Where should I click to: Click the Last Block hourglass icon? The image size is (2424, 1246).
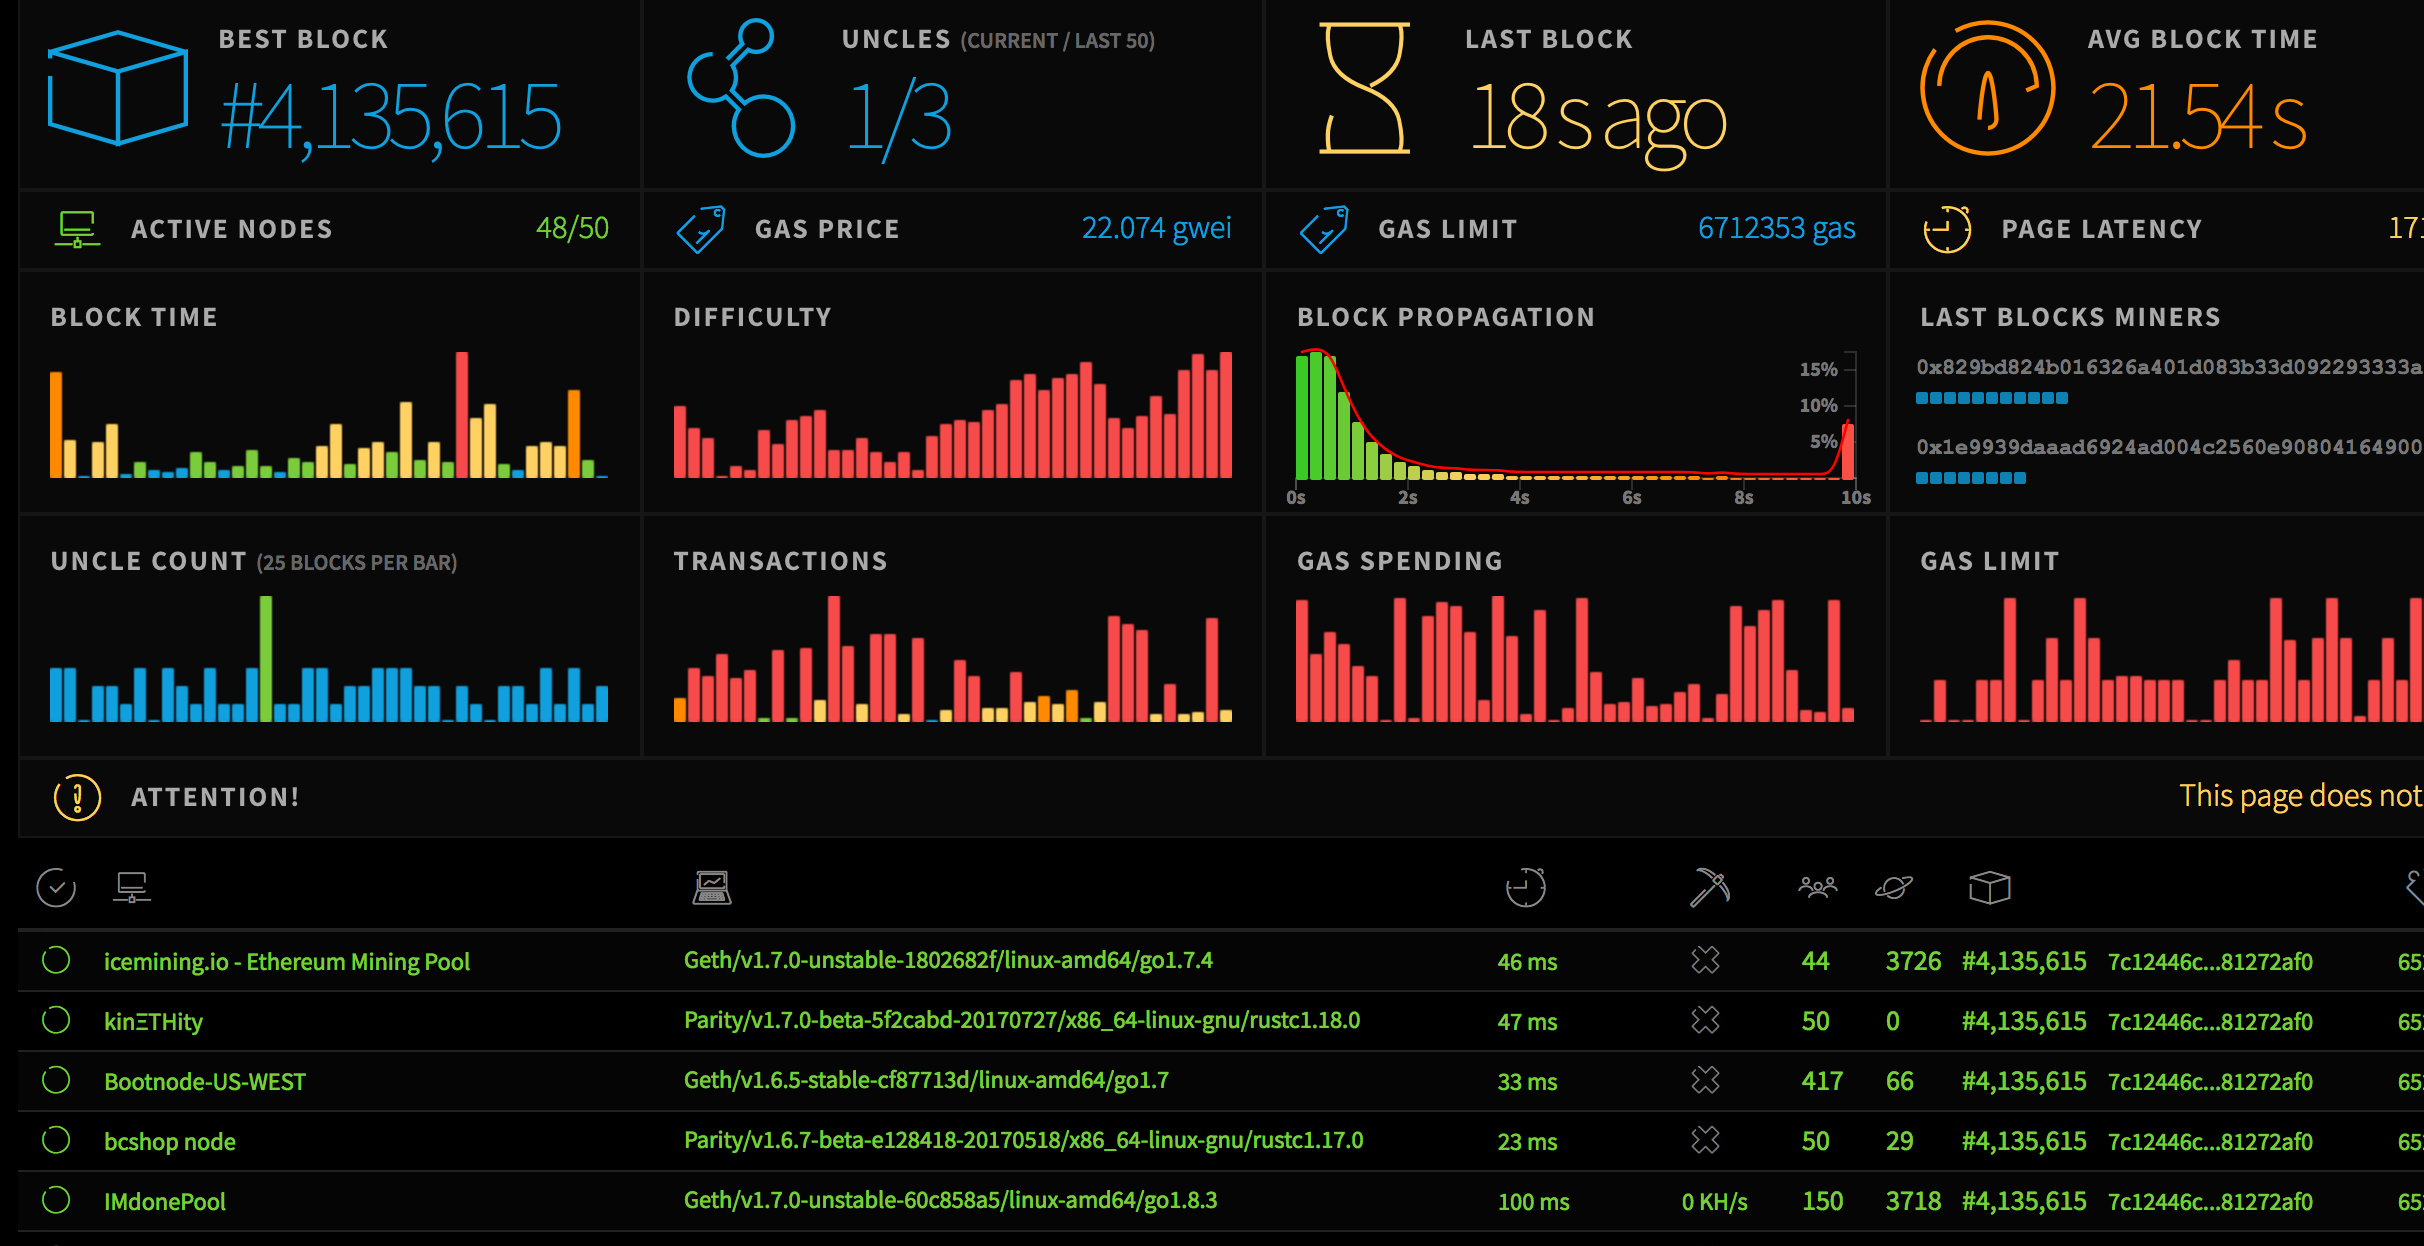pyautogui.click(x=1365, y=88)
